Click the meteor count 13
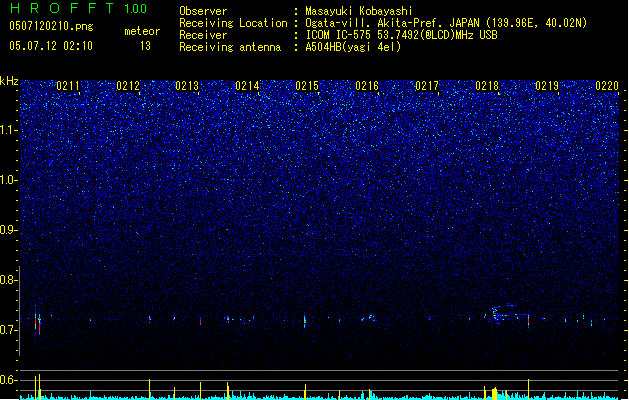The height and width of the screenshot is (400, 629). pyautogui.click(x=145, y=46)
